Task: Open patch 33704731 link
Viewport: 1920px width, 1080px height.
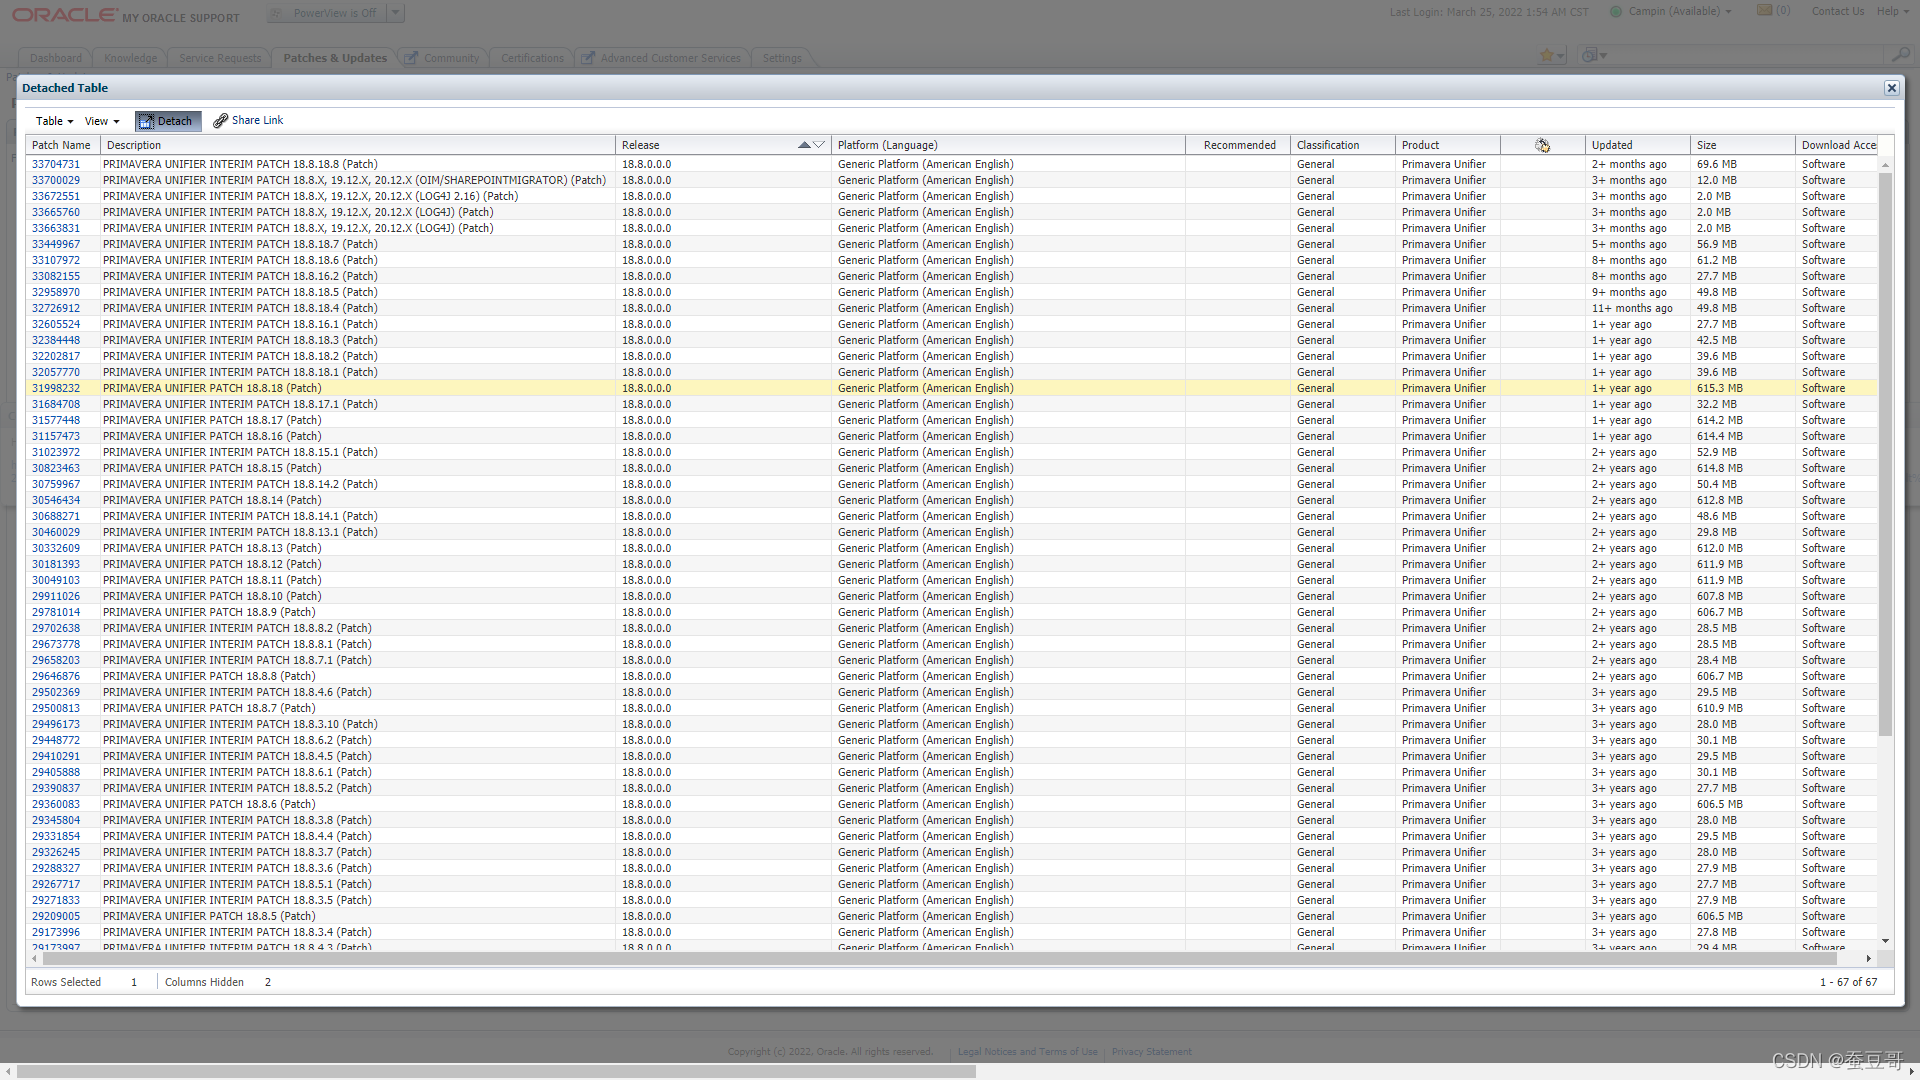Action: pos(56,164)
